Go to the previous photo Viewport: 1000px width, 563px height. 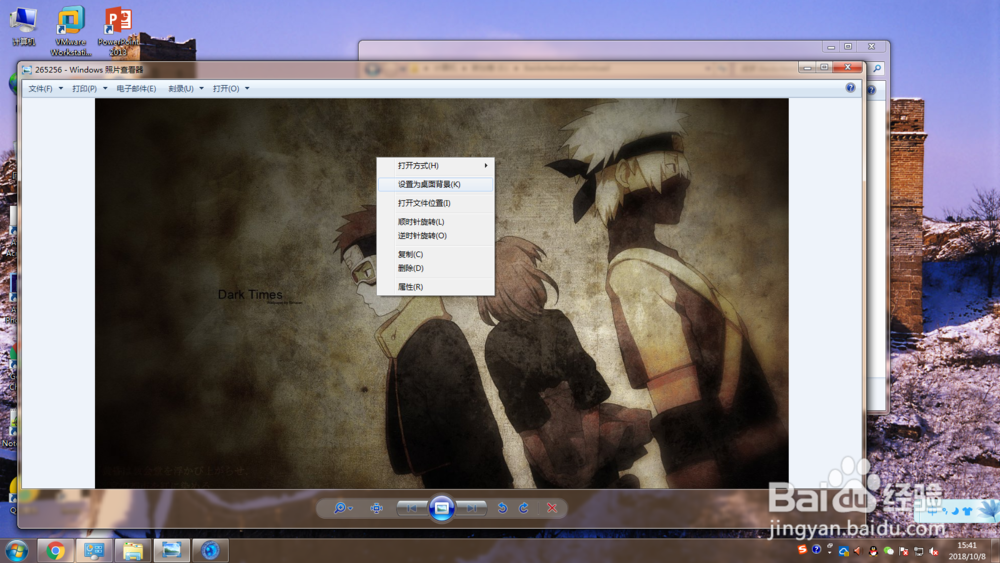[x=412, y=508]
